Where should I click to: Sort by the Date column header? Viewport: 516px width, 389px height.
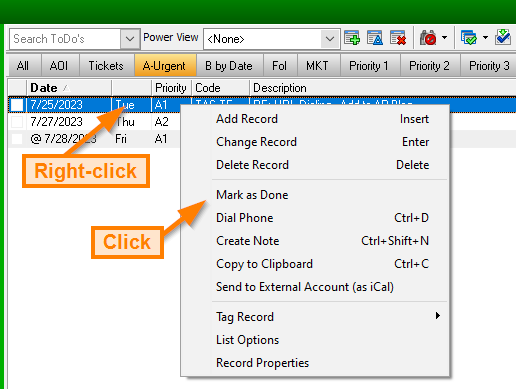69,88
